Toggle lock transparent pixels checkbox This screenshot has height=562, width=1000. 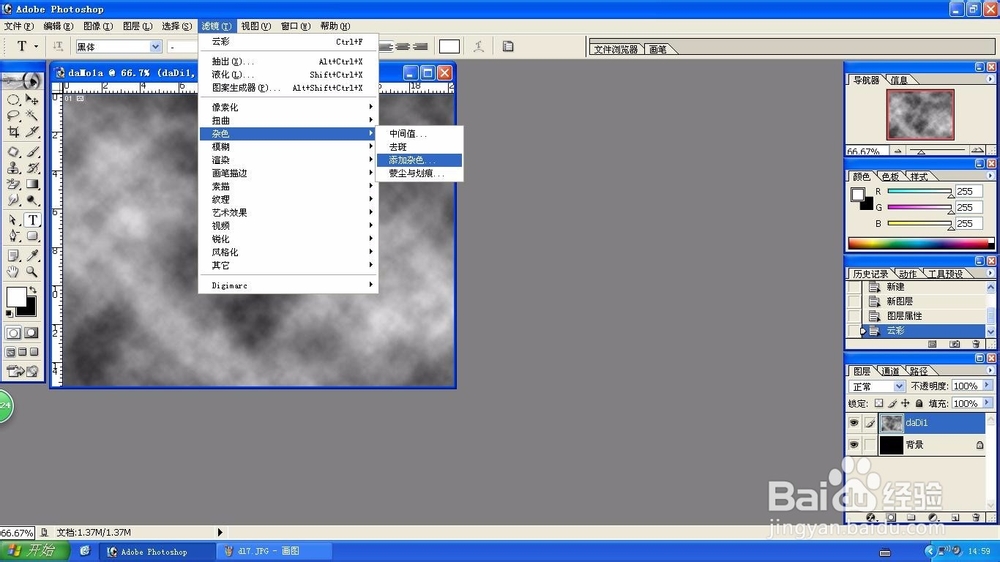coord(879,403)
